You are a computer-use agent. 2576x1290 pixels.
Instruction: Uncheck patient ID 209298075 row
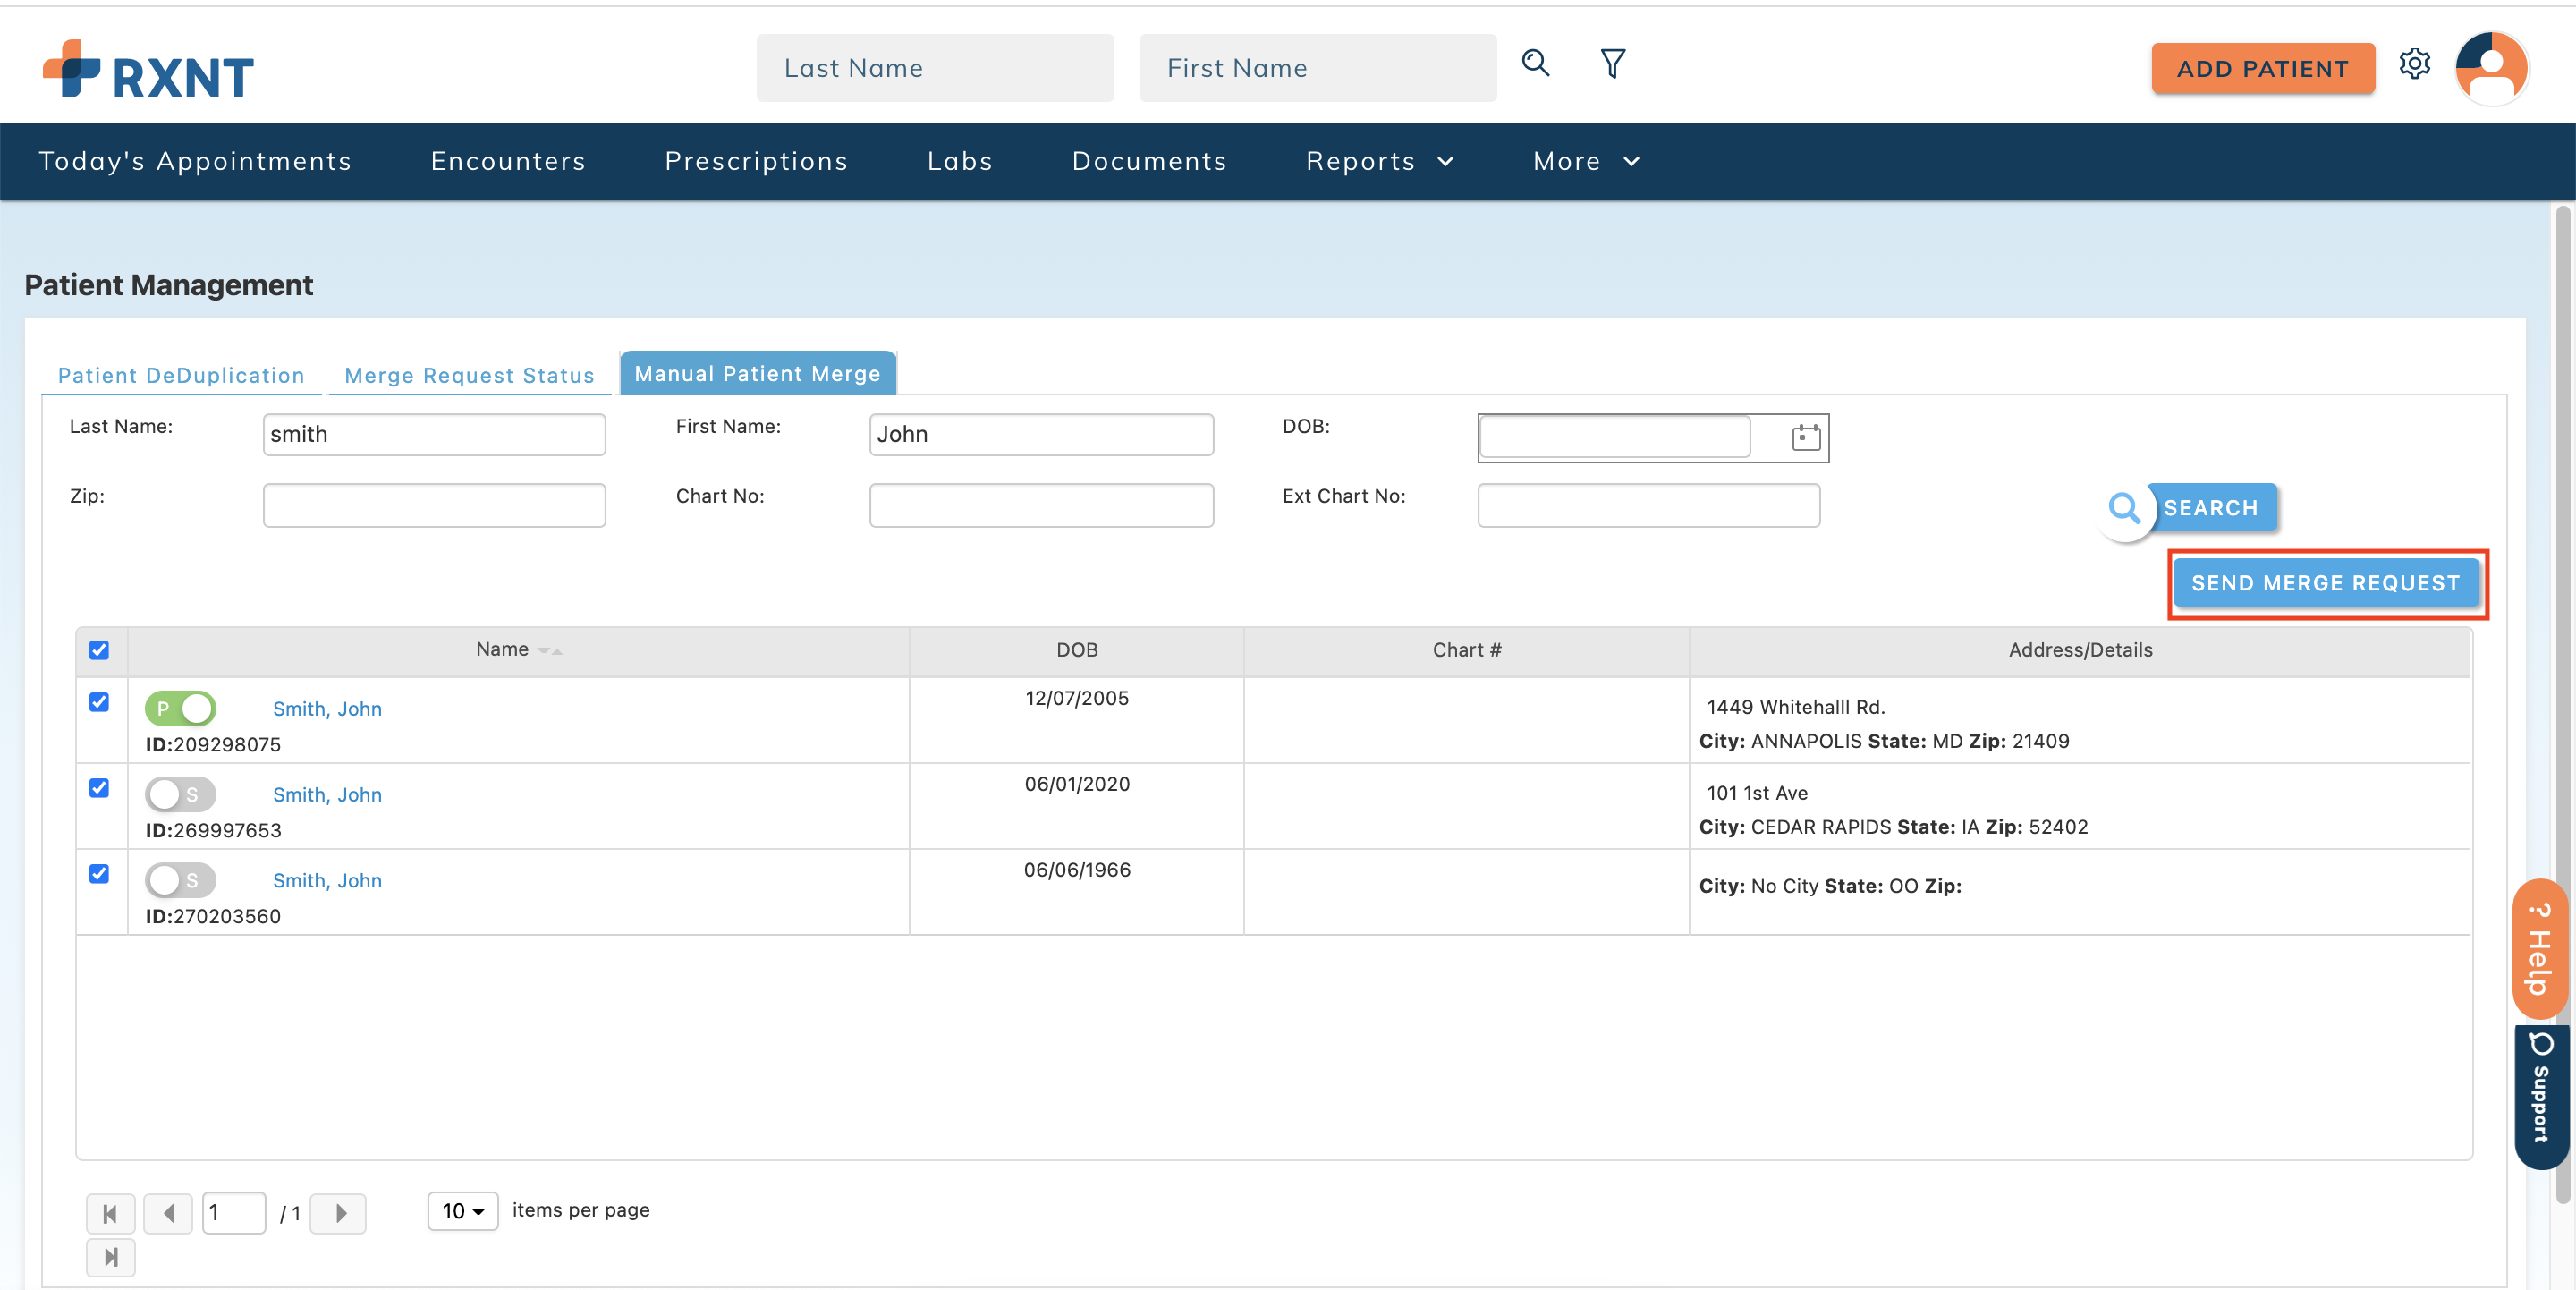(99, 702)
